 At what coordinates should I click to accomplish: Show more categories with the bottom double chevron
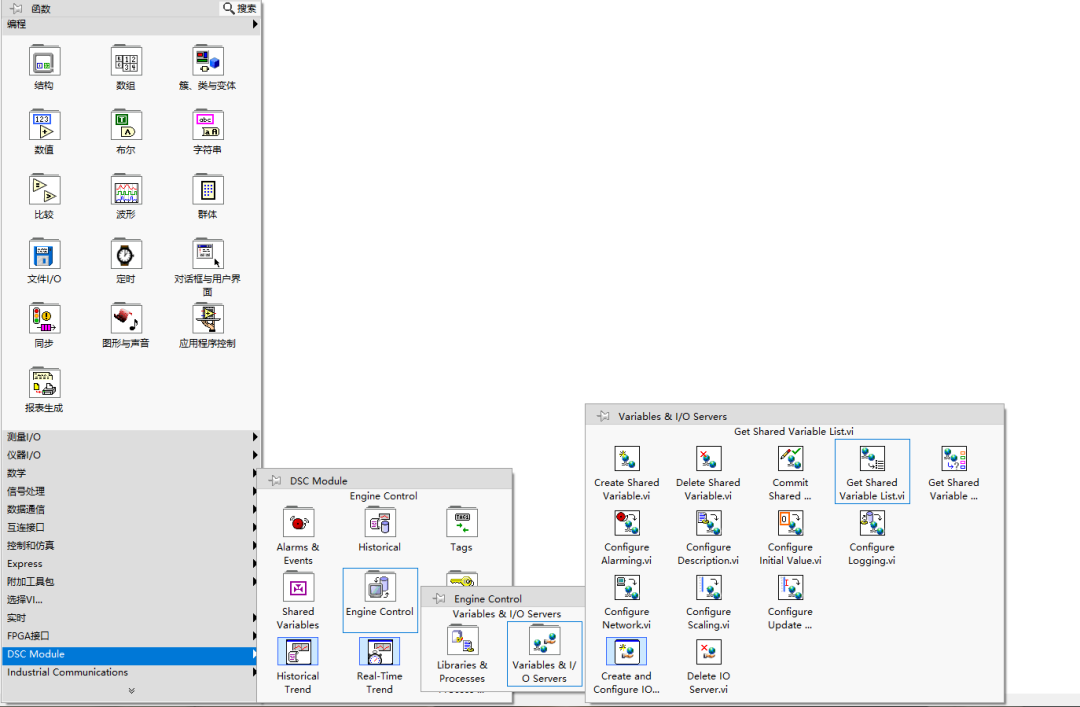[x=132, y=690]
